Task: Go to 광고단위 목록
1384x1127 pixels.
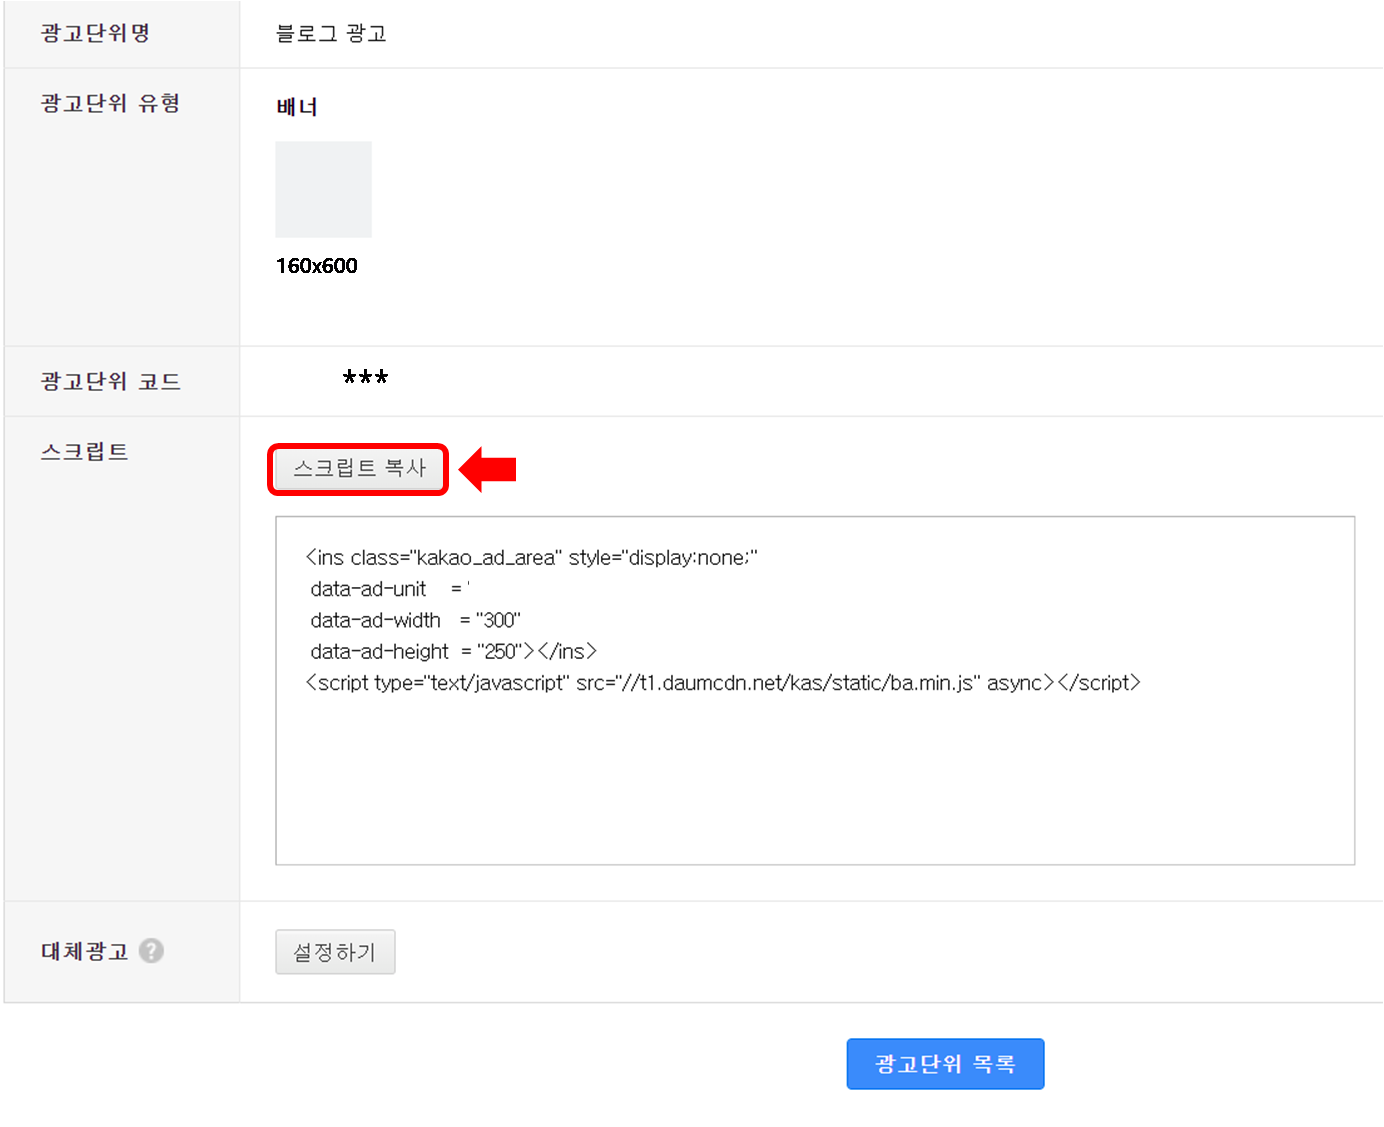Action: (x=945, y=1064)
